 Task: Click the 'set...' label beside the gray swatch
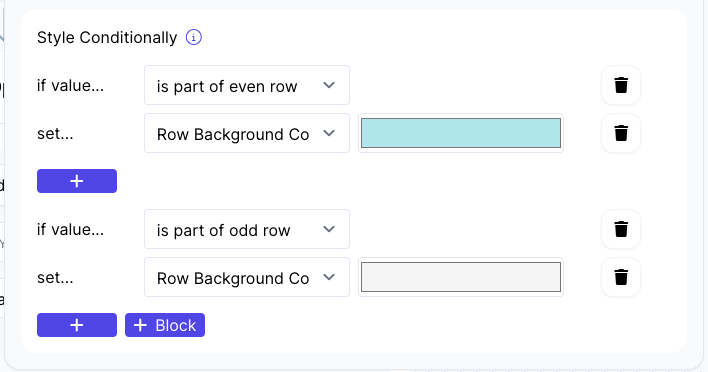55,278
